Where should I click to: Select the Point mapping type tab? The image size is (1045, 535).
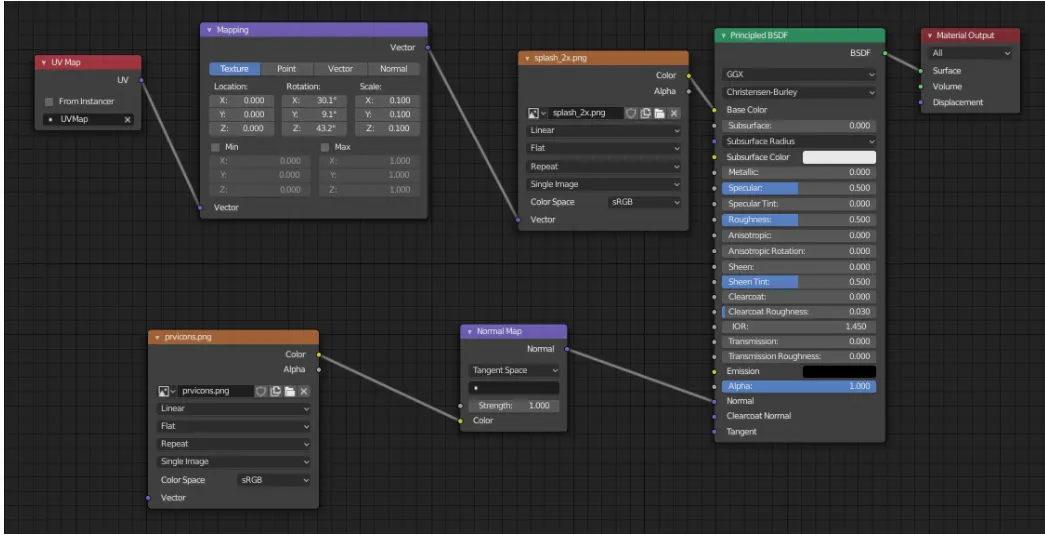[287, 69]
